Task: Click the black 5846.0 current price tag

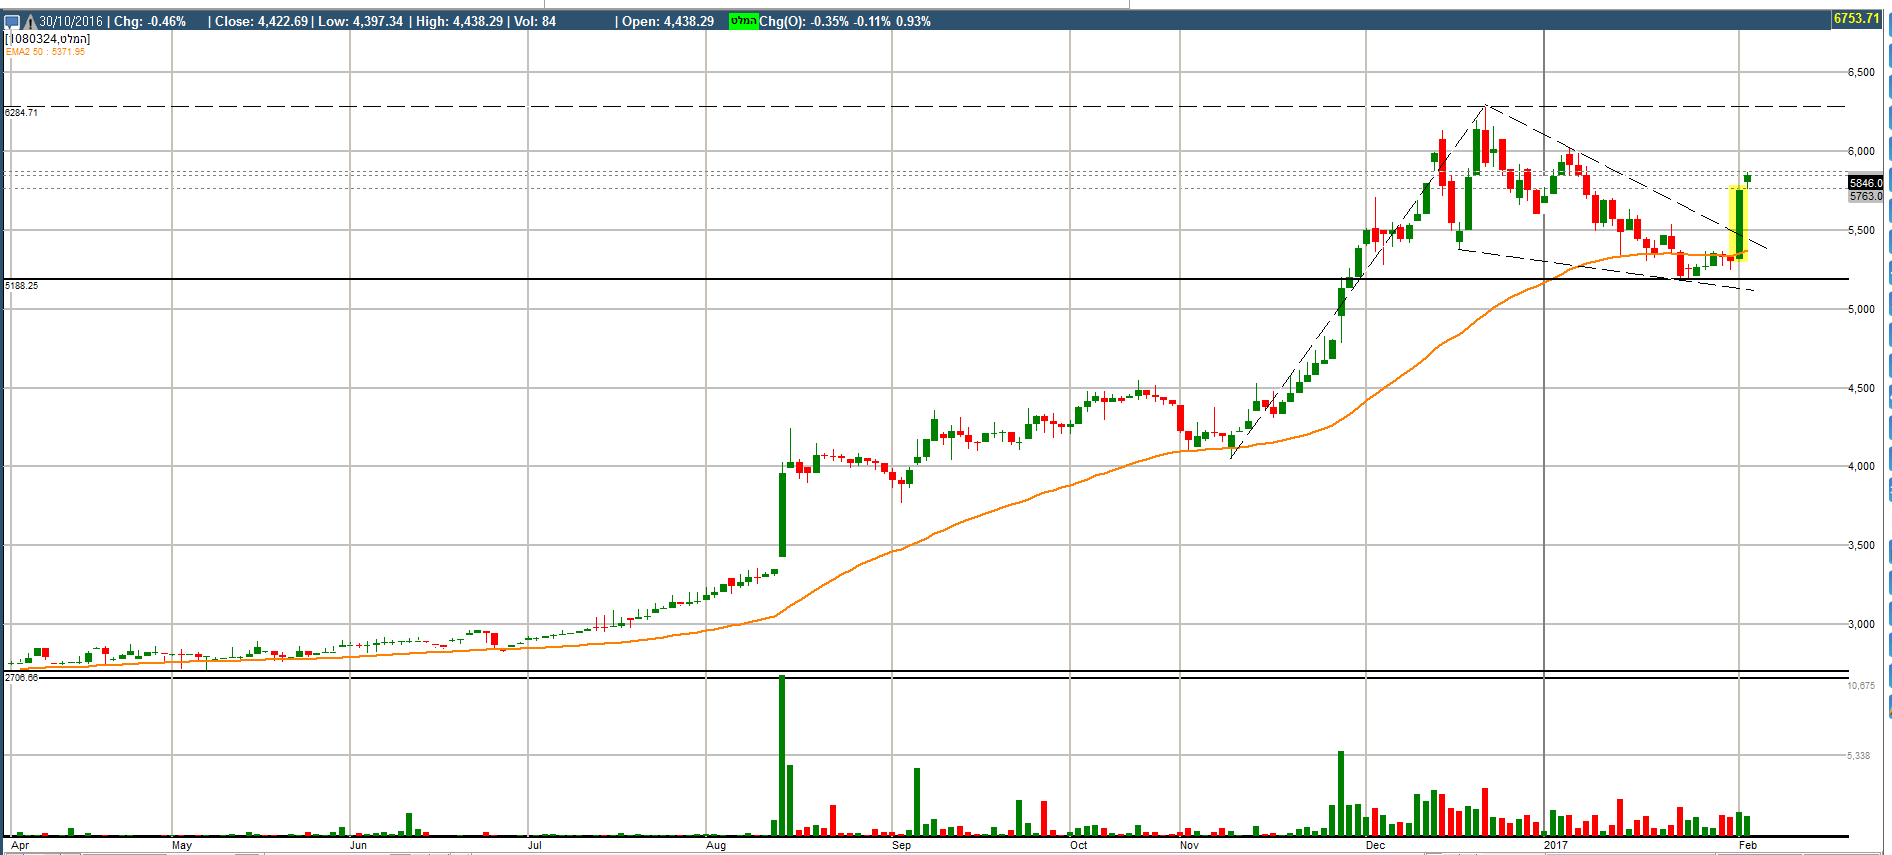Action: 1865,183
